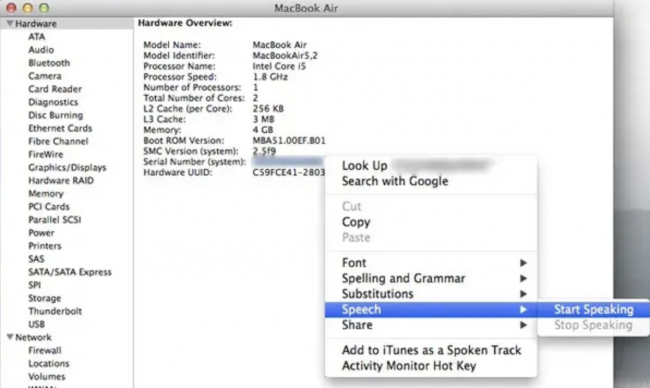Select Hardware RAID in the sidebar
Viewport: 650px width, 388px height.
click(61, 180)
